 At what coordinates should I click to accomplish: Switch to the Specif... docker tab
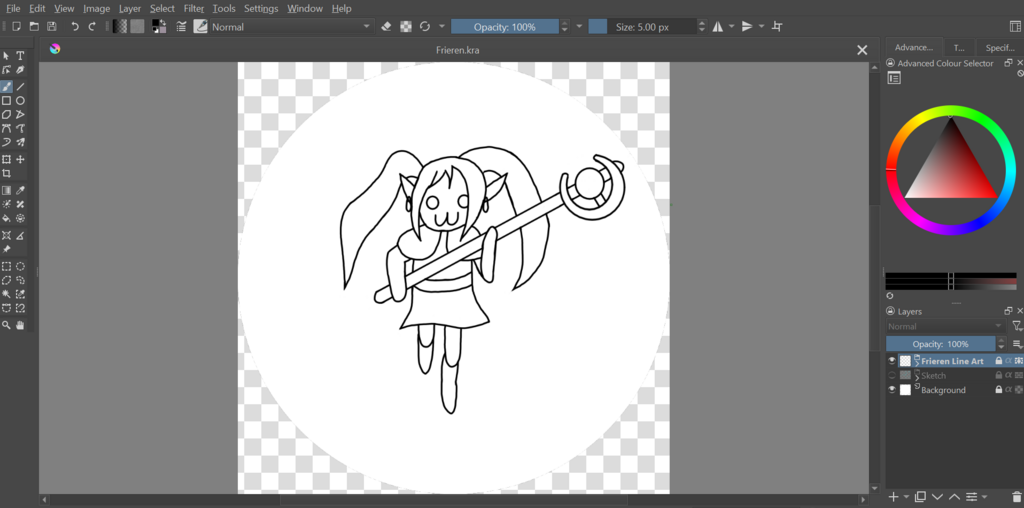point(999,47)
